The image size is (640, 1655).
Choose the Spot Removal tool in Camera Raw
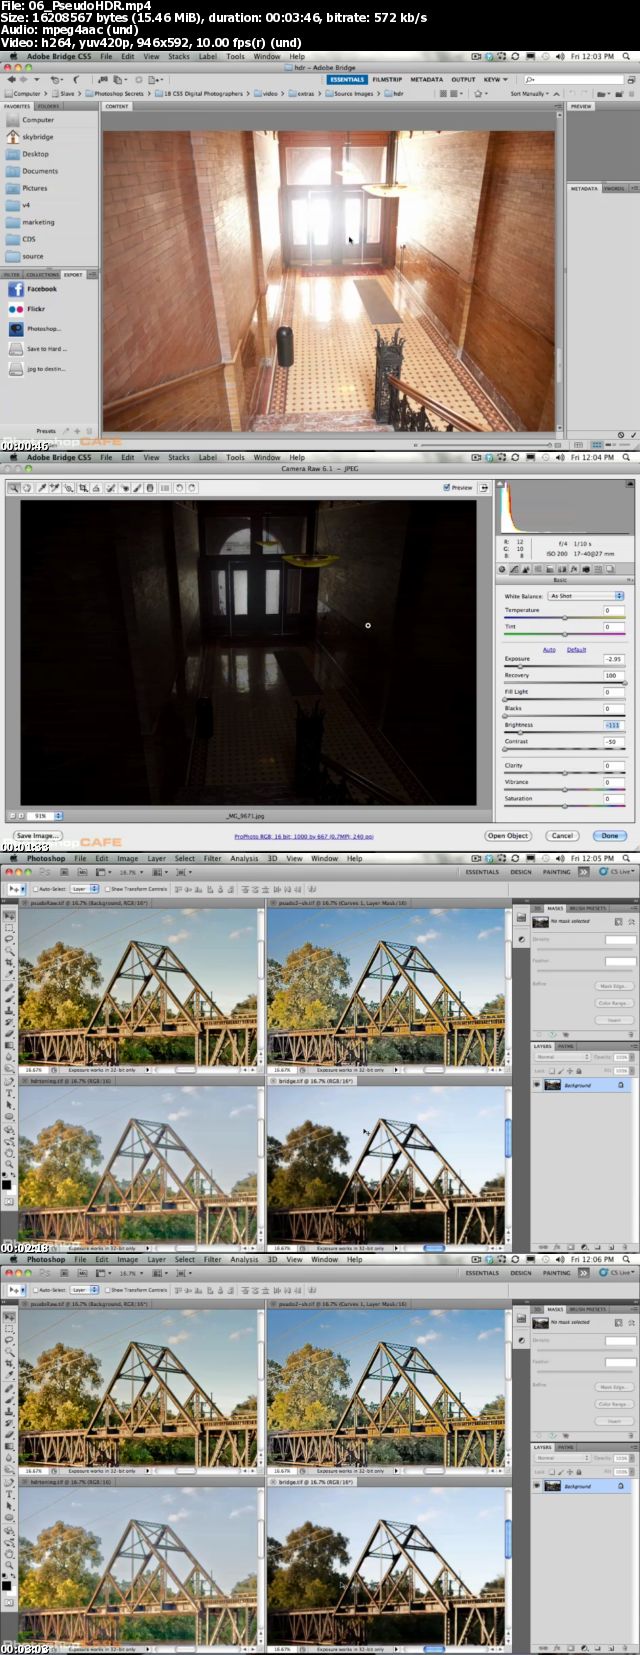click(x=111, y=488)
